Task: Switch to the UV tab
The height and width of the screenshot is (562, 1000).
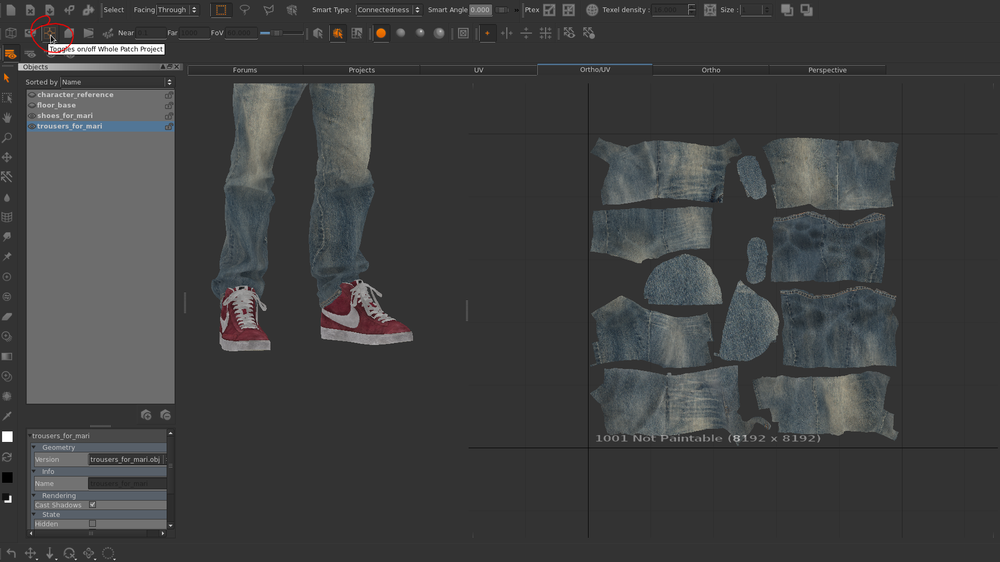Action: [478, 70]
